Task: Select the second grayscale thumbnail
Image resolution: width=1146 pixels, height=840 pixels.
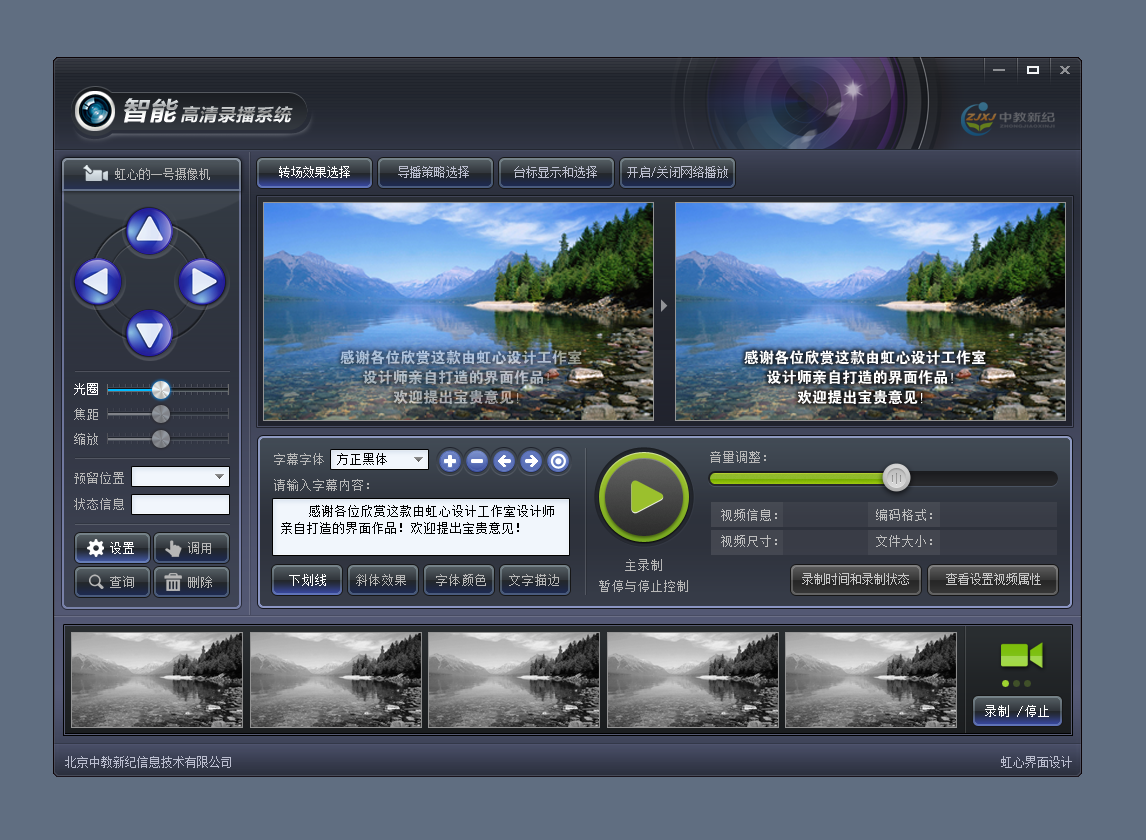Action: [335, 680]
